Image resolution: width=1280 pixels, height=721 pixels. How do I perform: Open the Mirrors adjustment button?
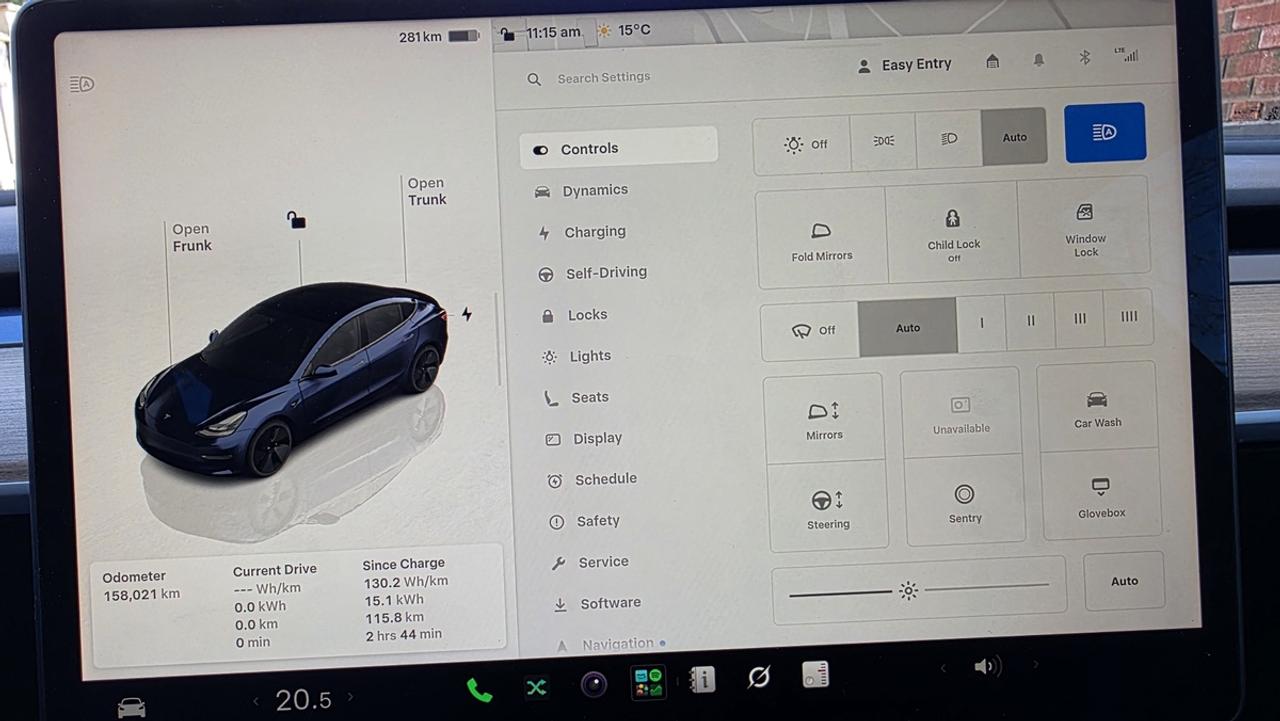[x=823, y=419]
